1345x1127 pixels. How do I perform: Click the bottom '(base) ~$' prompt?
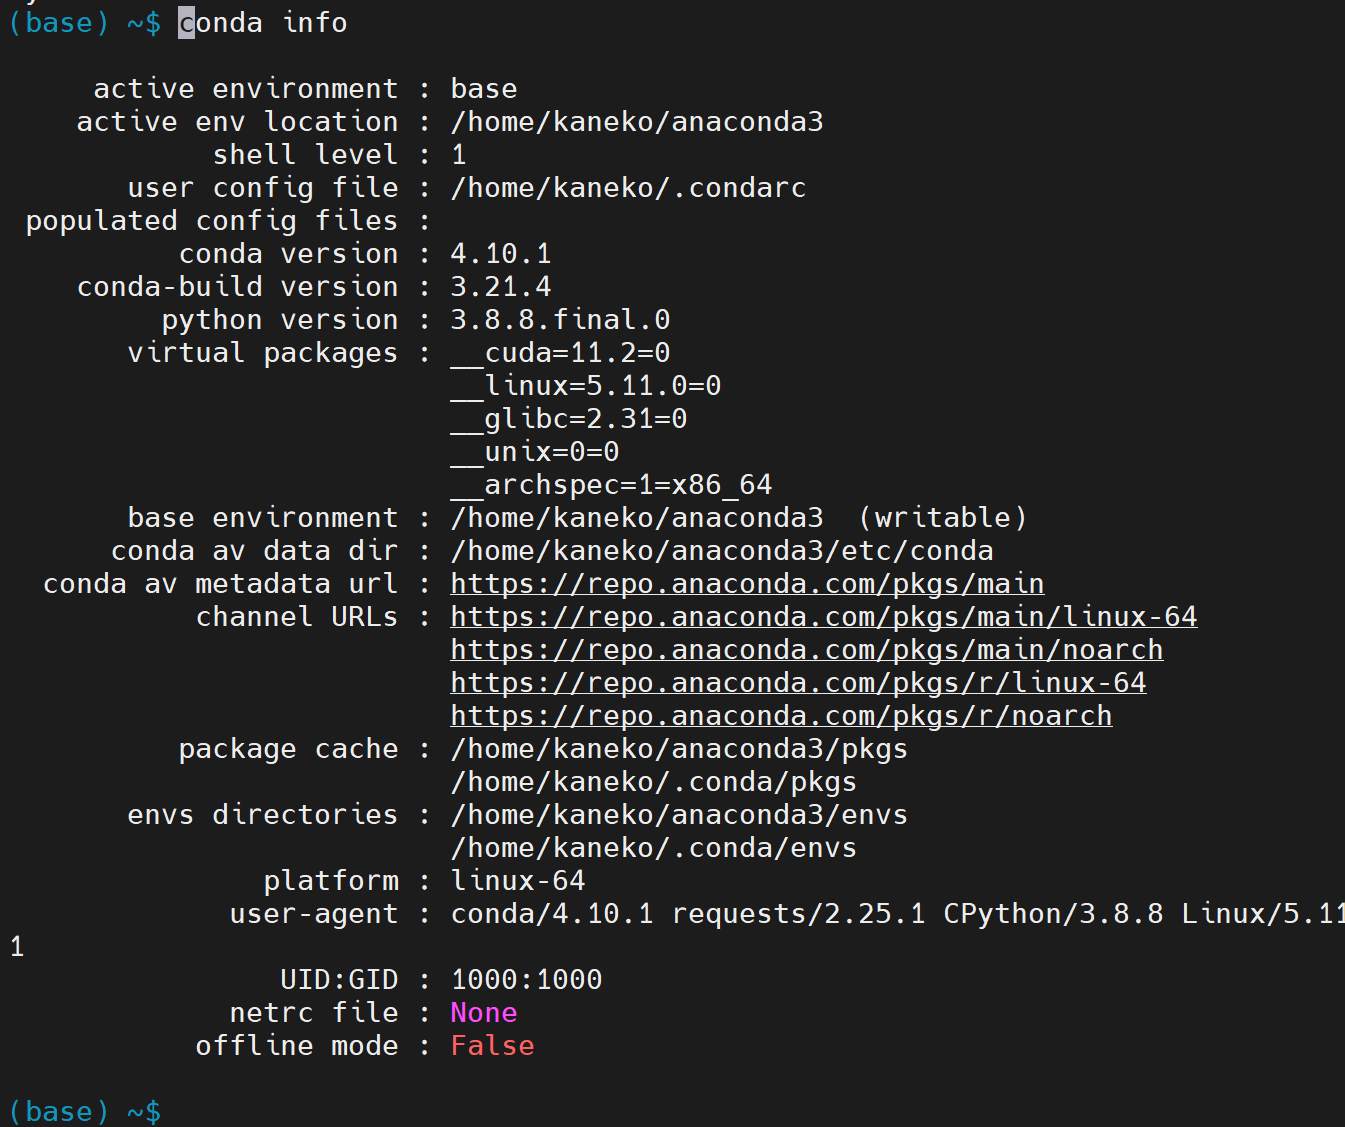pos(85,1111)
